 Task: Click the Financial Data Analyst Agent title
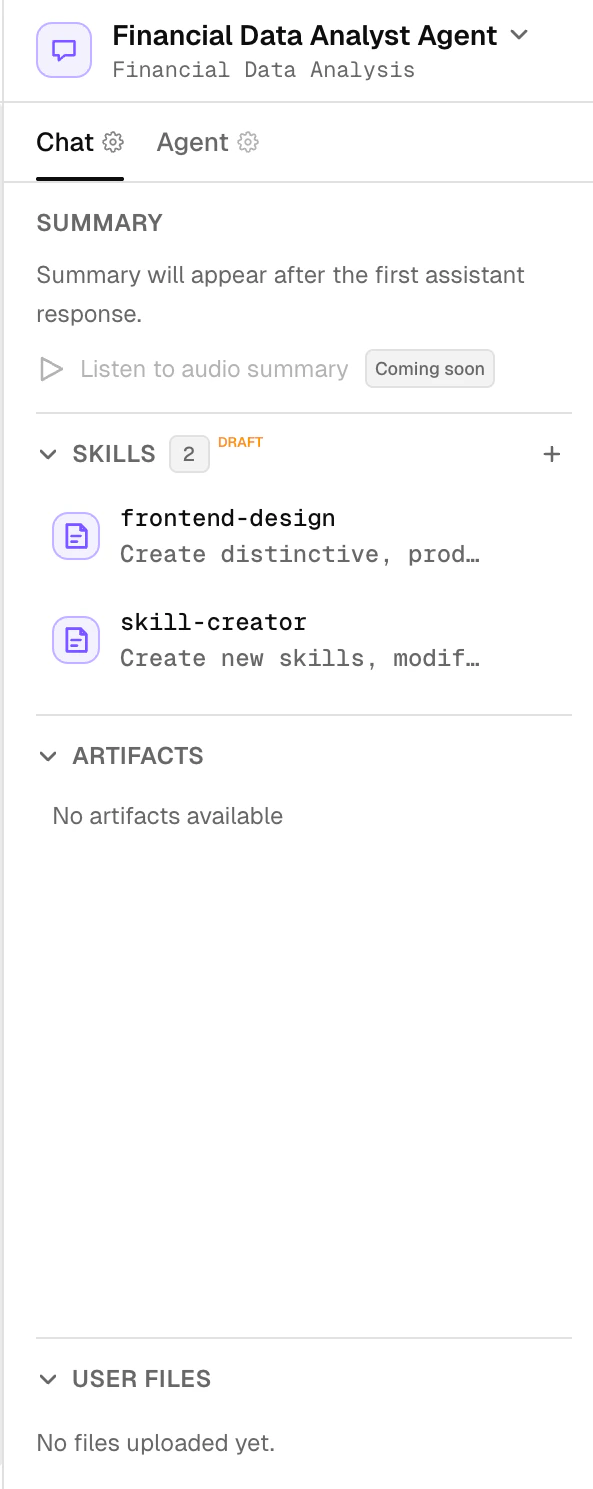click(305, 34)
